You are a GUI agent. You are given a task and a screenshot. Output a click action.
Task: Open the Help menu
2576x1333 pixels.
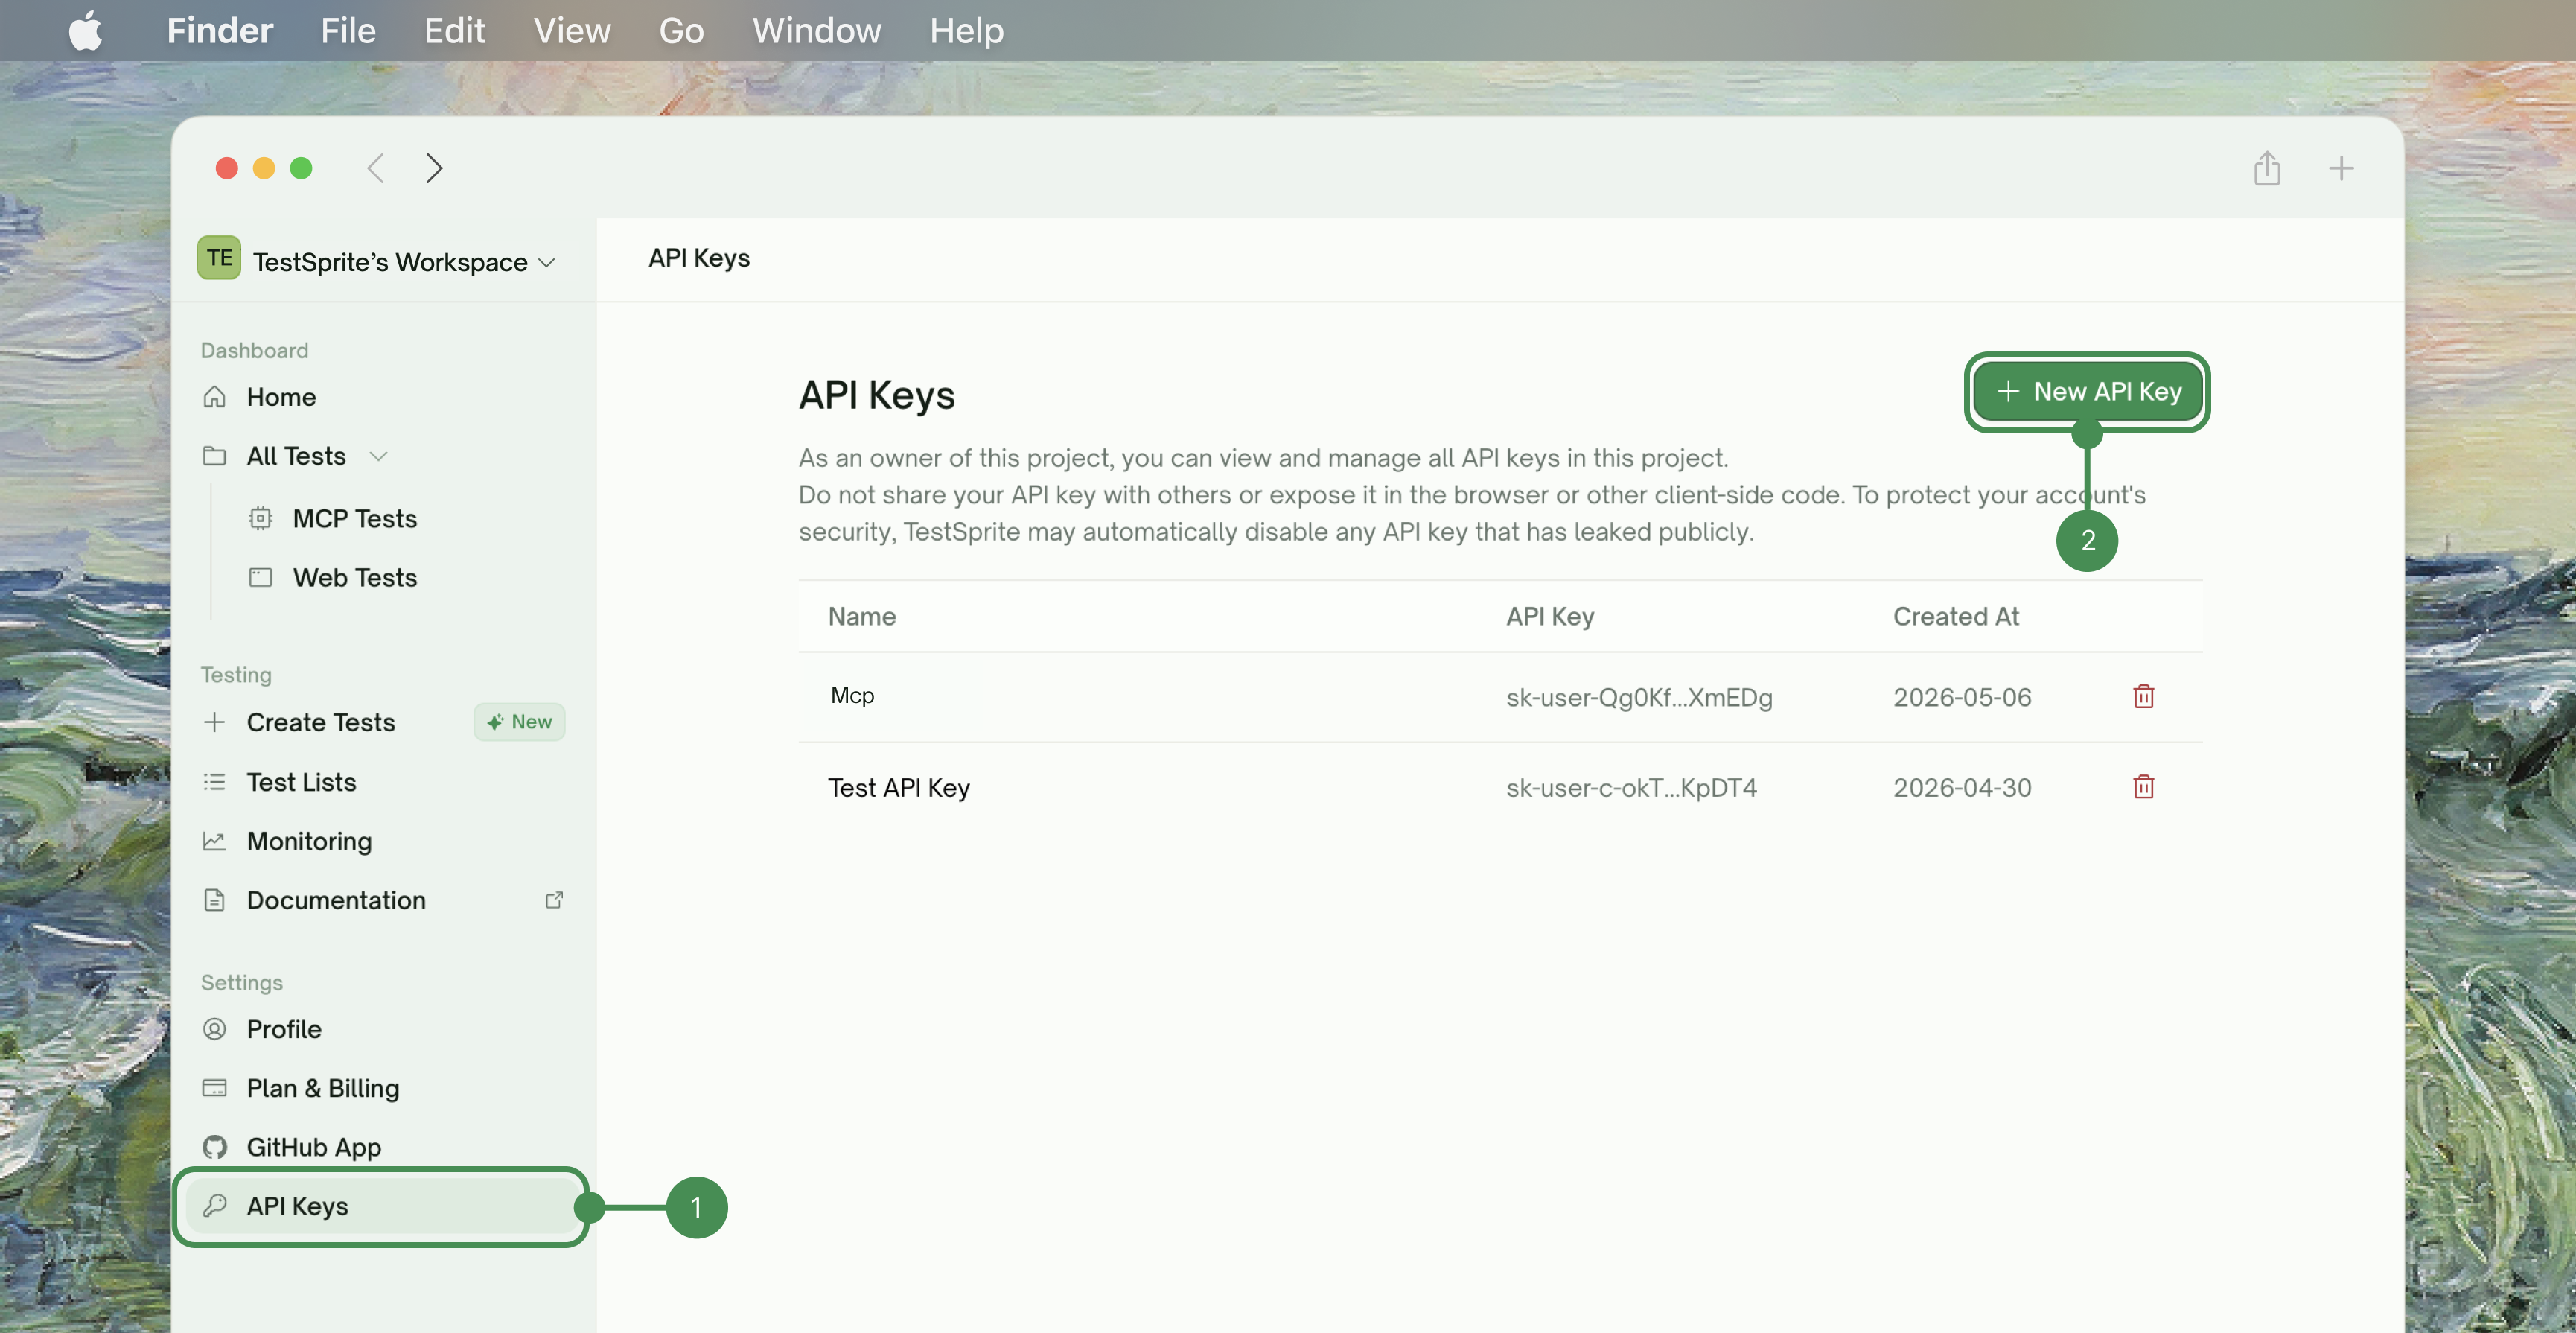pyautogui.click(x=966, y=30)
